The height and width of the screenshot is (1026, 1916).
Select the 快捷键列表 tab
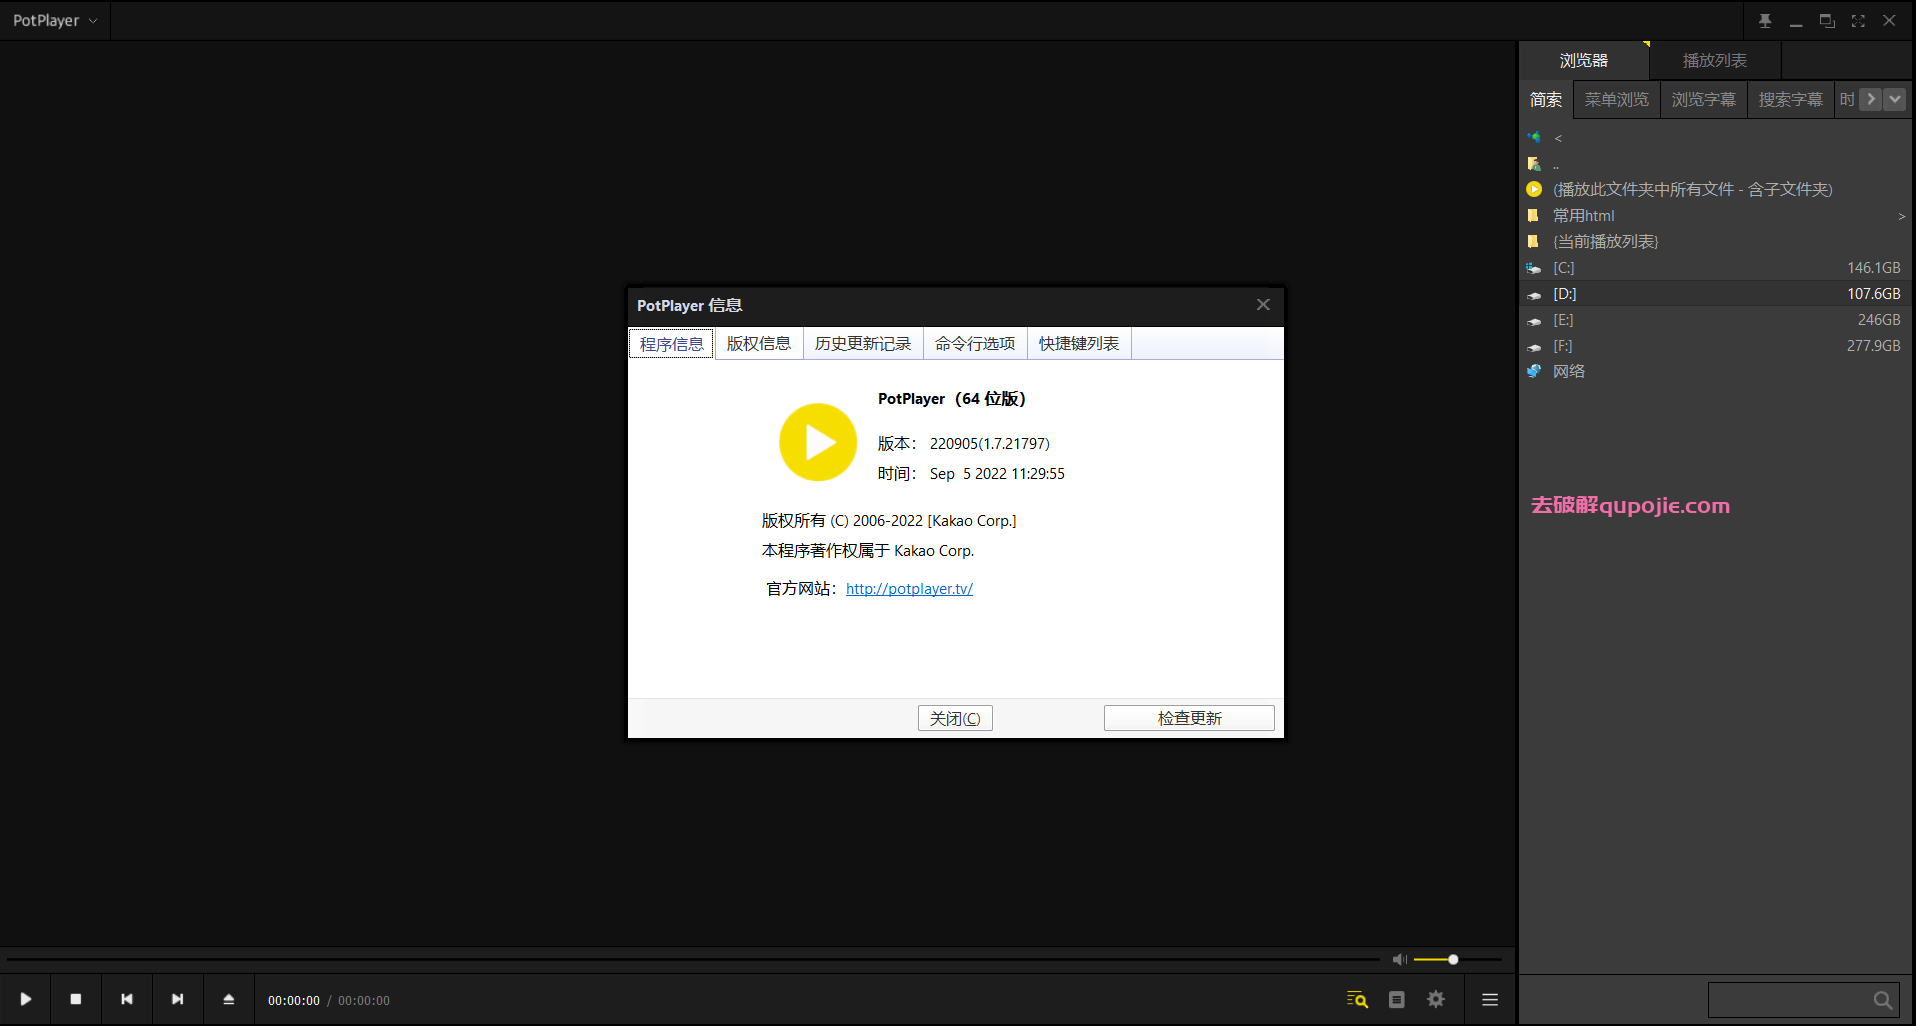point(1079,344)
